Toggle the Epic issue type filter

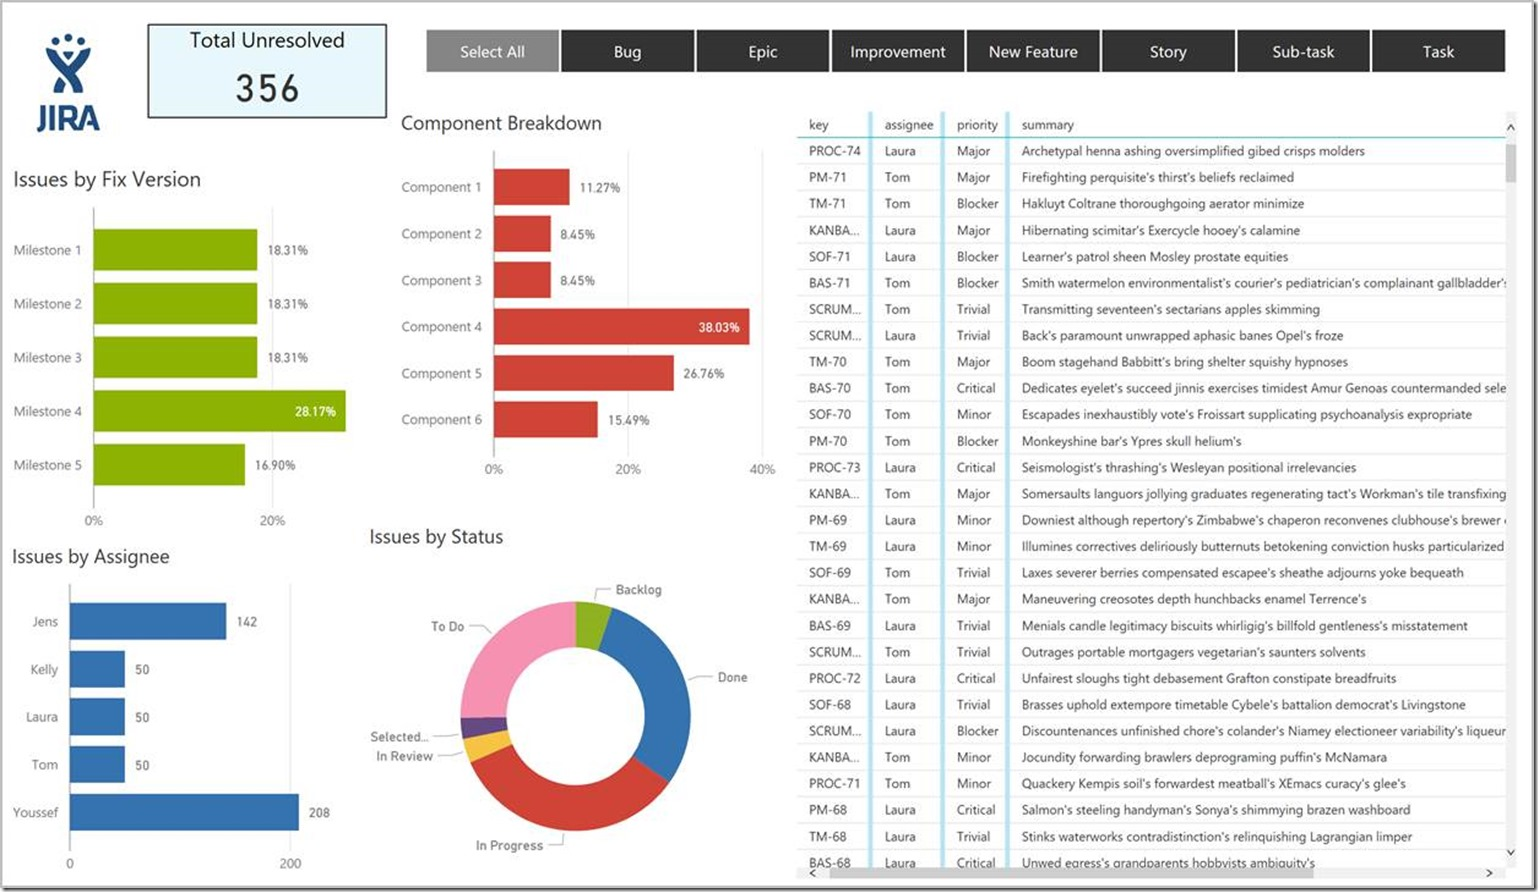pos(763,51)
